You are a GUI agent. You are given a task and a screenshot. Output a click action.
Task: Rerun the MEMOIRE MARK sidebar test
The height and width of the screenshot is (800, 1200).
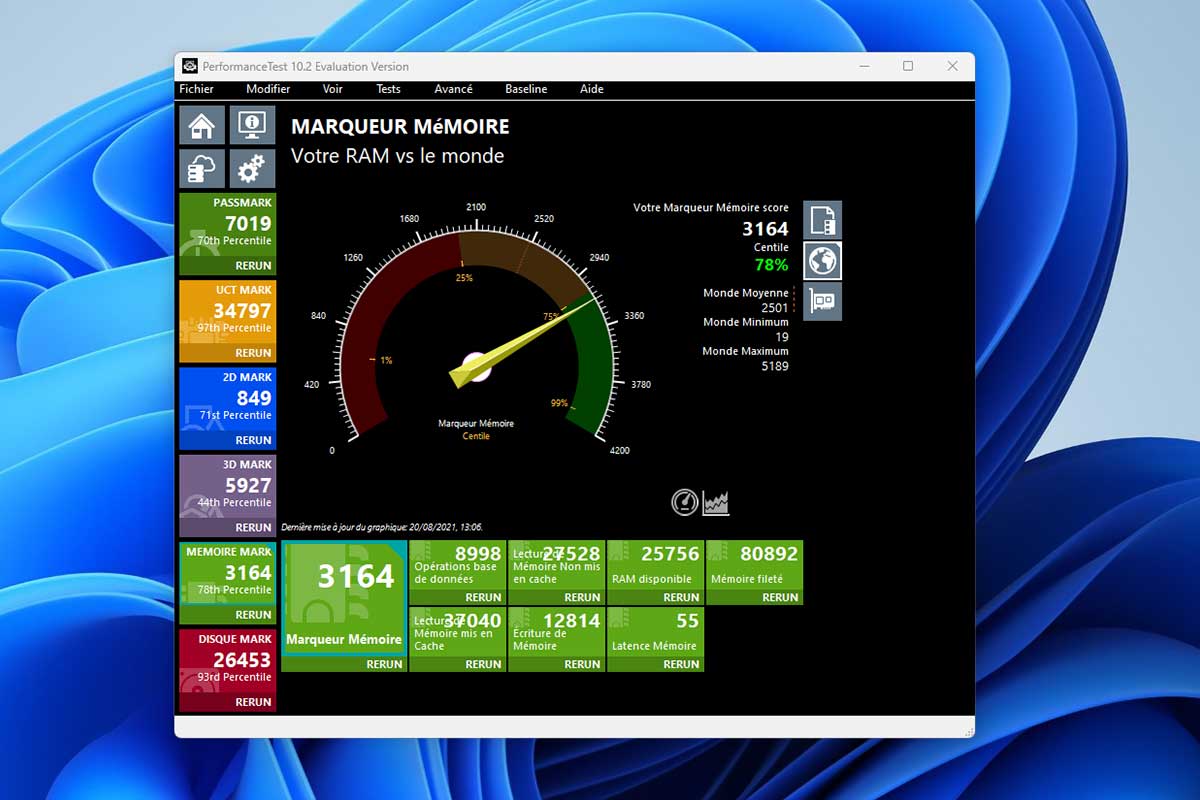point(254,615)
